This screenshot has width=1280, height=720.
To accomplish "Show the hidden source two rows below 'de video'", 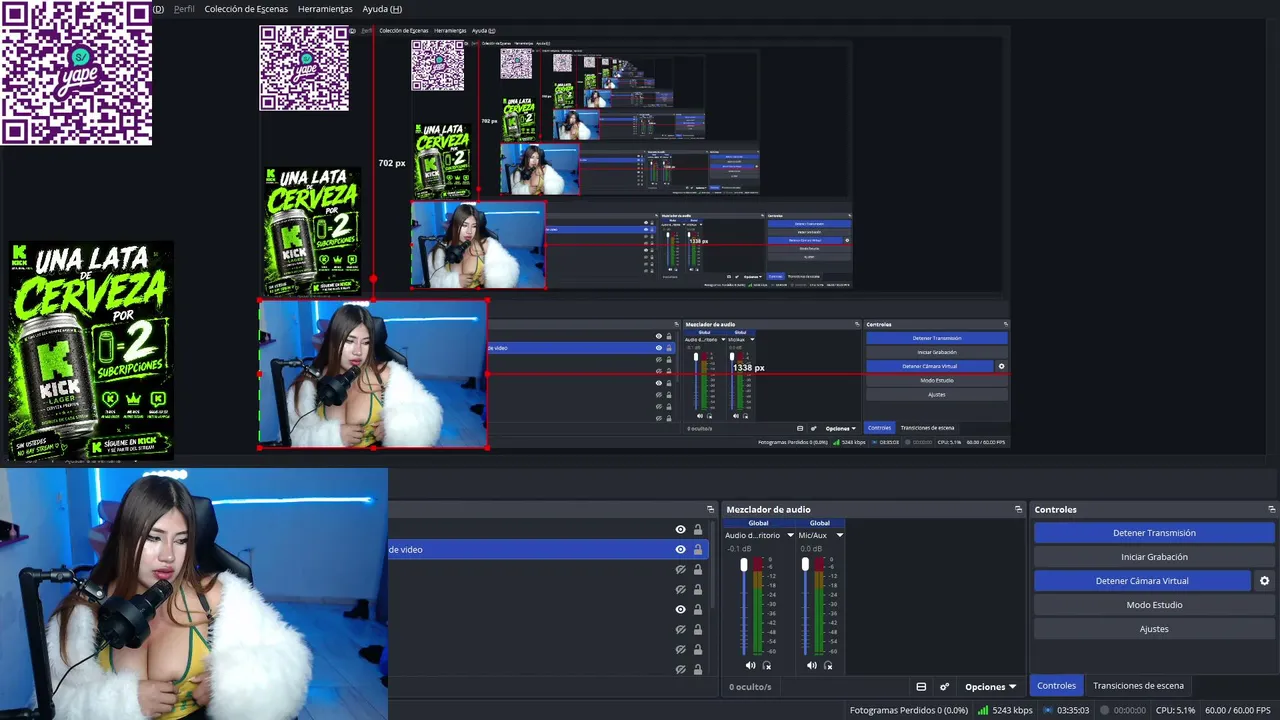I will click(x=680, y=590).
